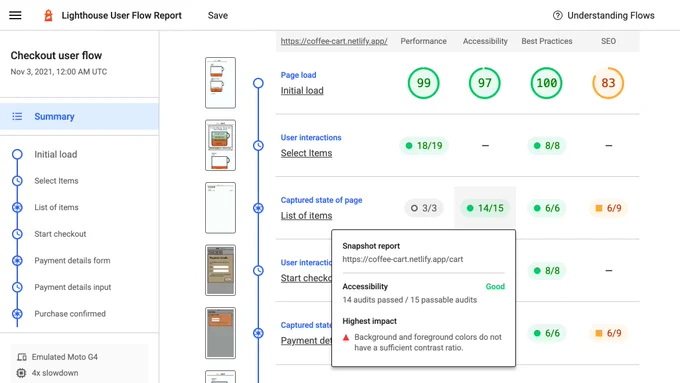Open the Select Items report link

coord(306,153)
